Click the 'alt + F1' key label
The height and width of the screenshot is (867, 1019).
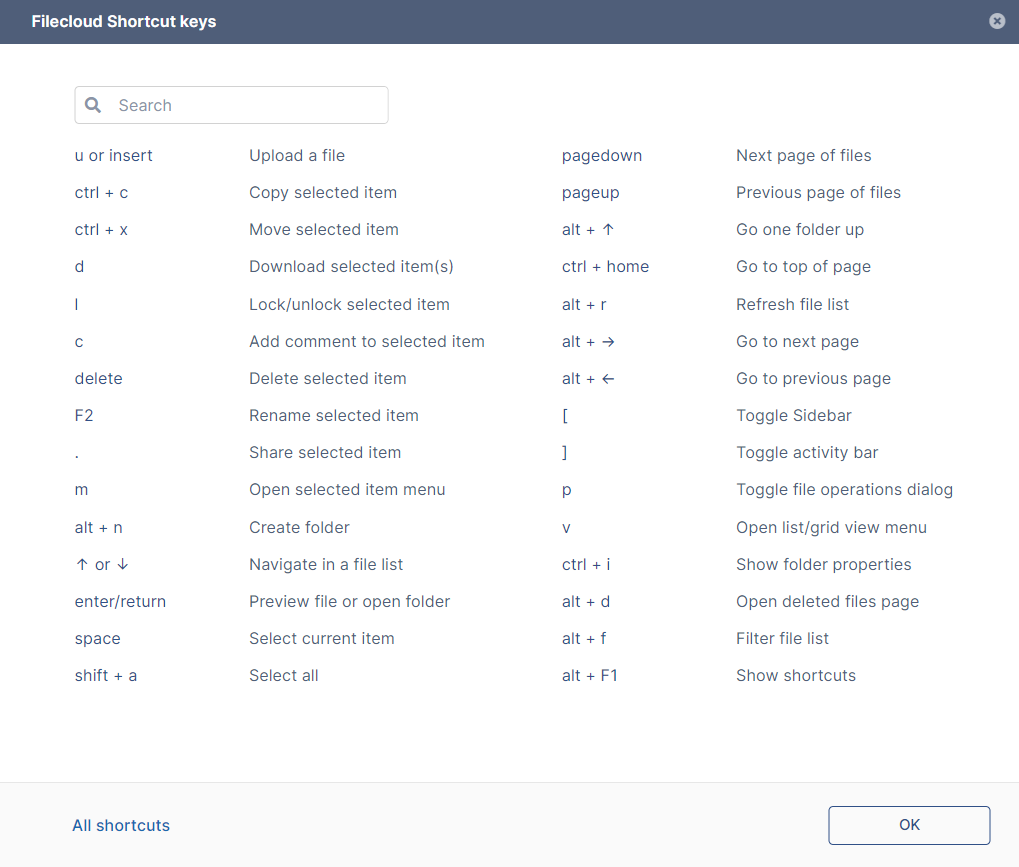pyautogui.click(x=590, y=675)
